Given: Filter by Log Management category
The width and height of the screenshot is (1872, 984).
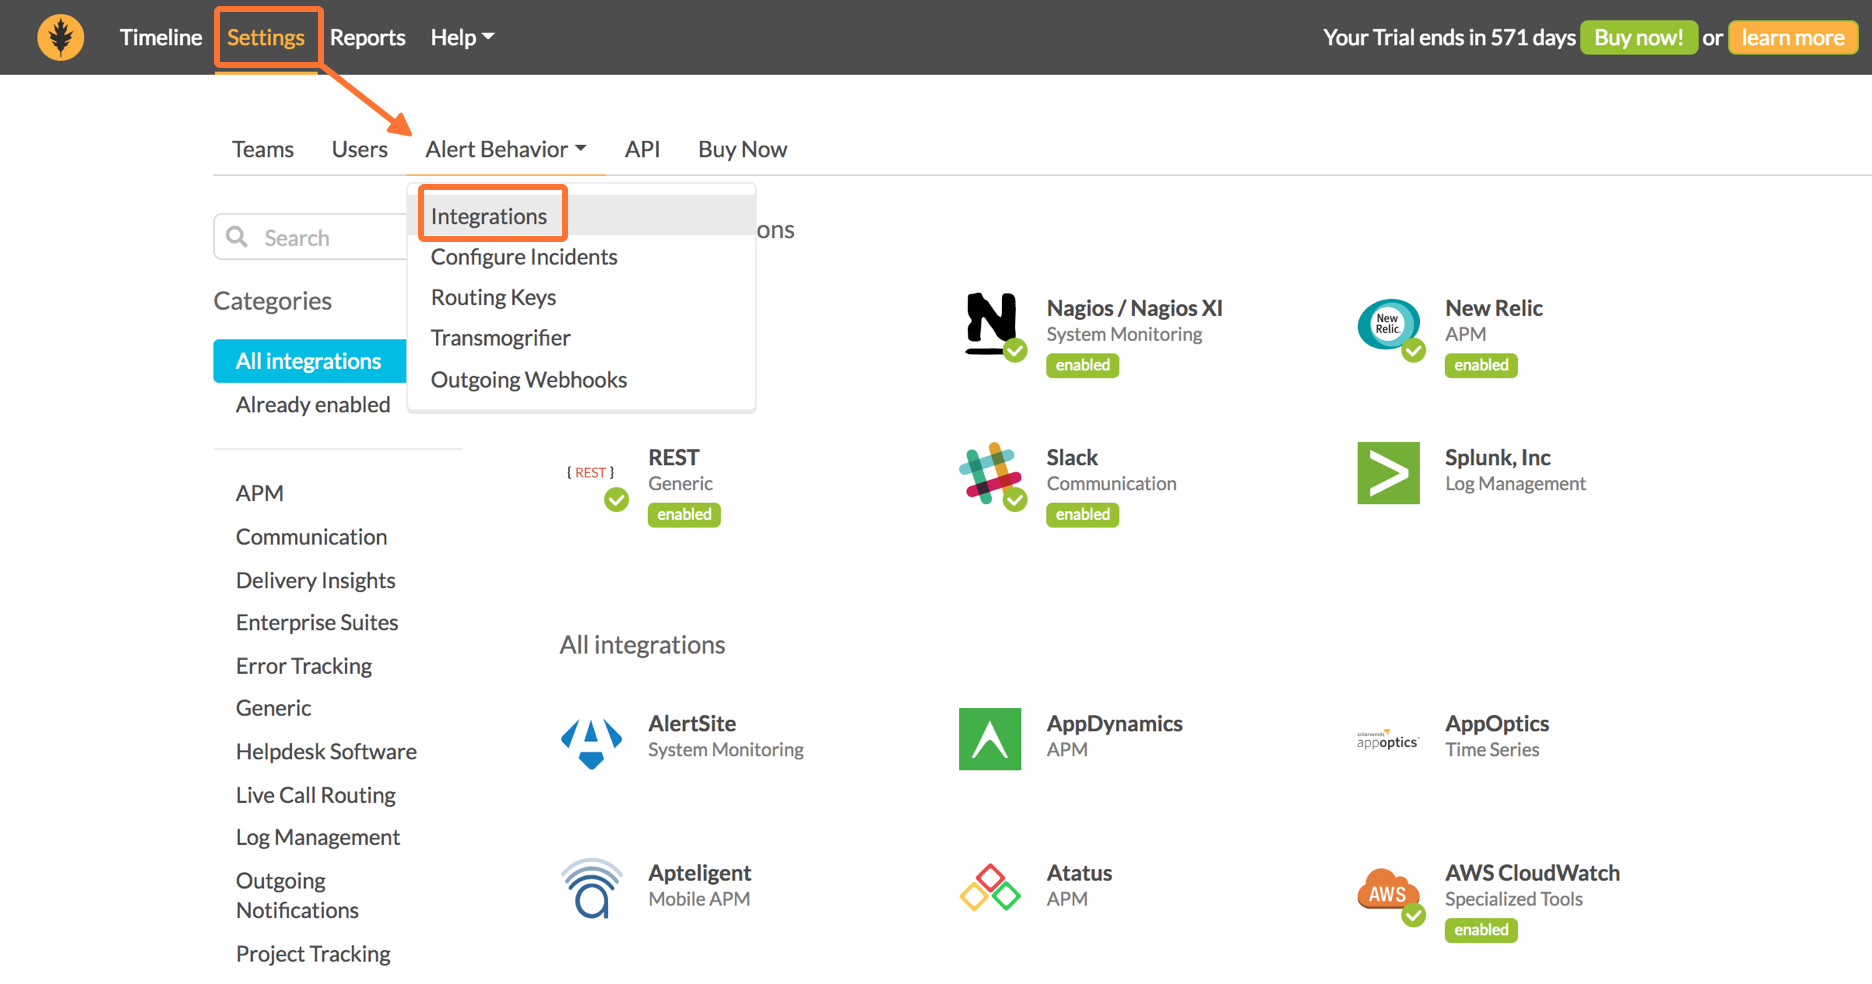Looking at the screenshot, I should (x=318, y=837).
